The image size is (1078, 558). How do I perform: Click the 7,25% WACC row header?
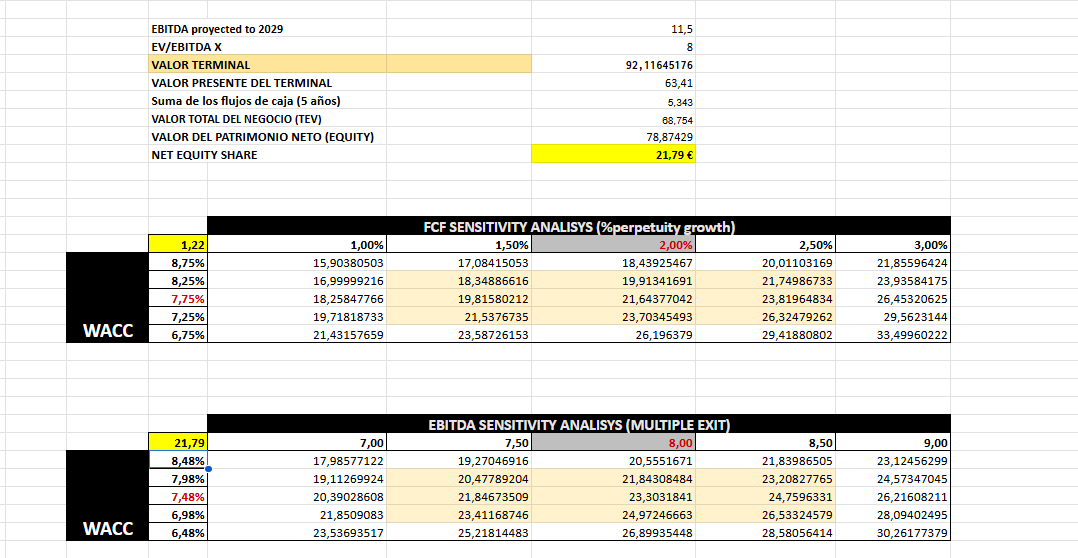(178, 316)
